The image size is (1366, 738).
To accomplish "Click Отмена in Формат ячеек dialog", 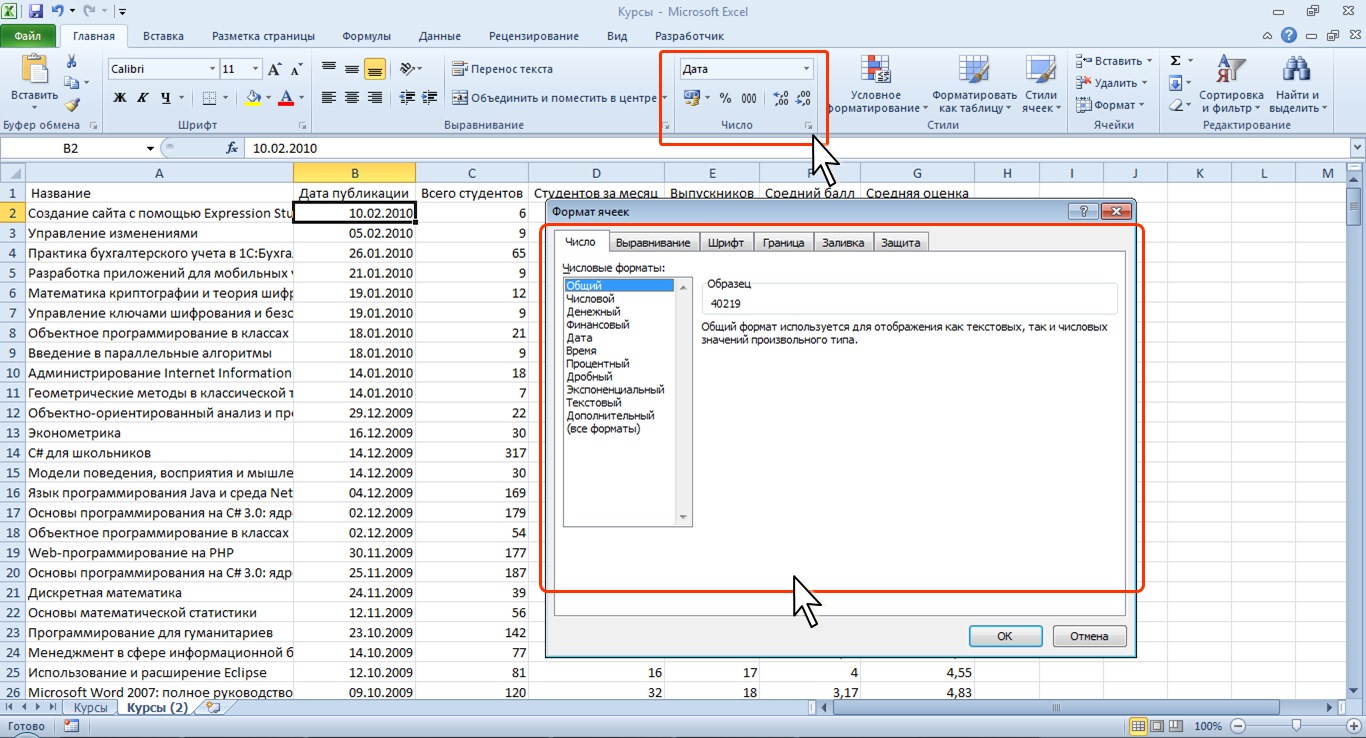I will [x=1089, y=636].
